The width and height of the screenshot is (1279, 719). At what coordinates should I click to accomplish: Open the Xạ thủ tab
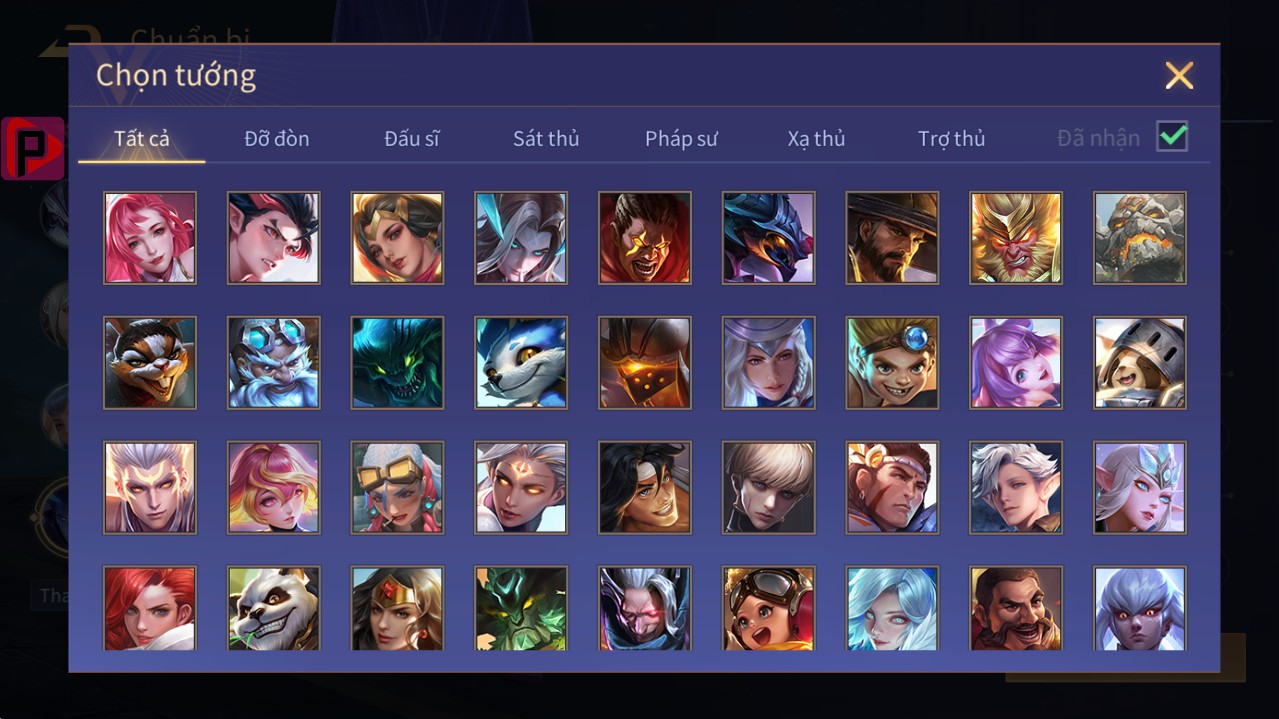(816, 138)
